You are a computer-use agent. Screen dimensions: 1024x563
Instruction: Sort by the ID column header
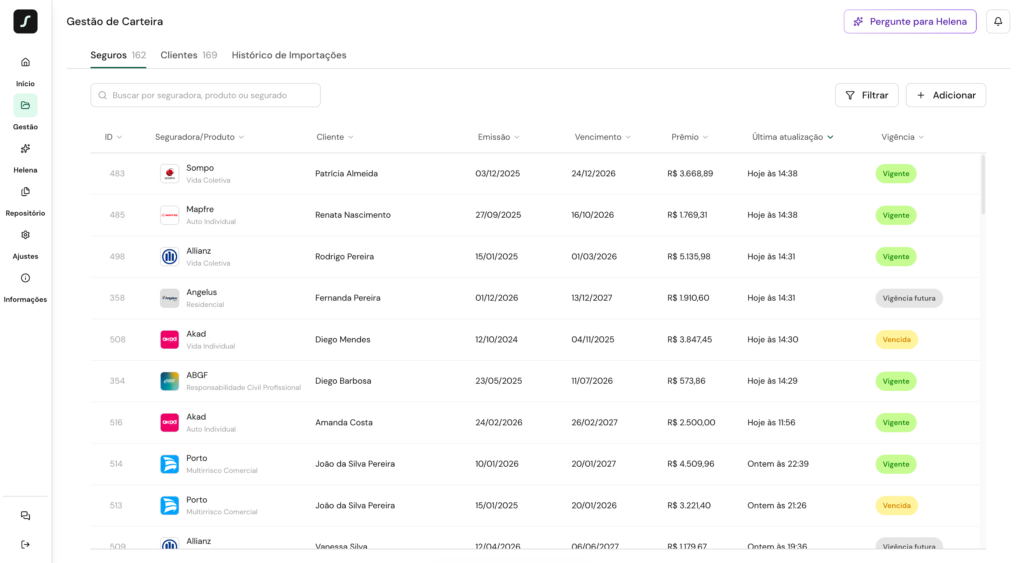[113, 137]
